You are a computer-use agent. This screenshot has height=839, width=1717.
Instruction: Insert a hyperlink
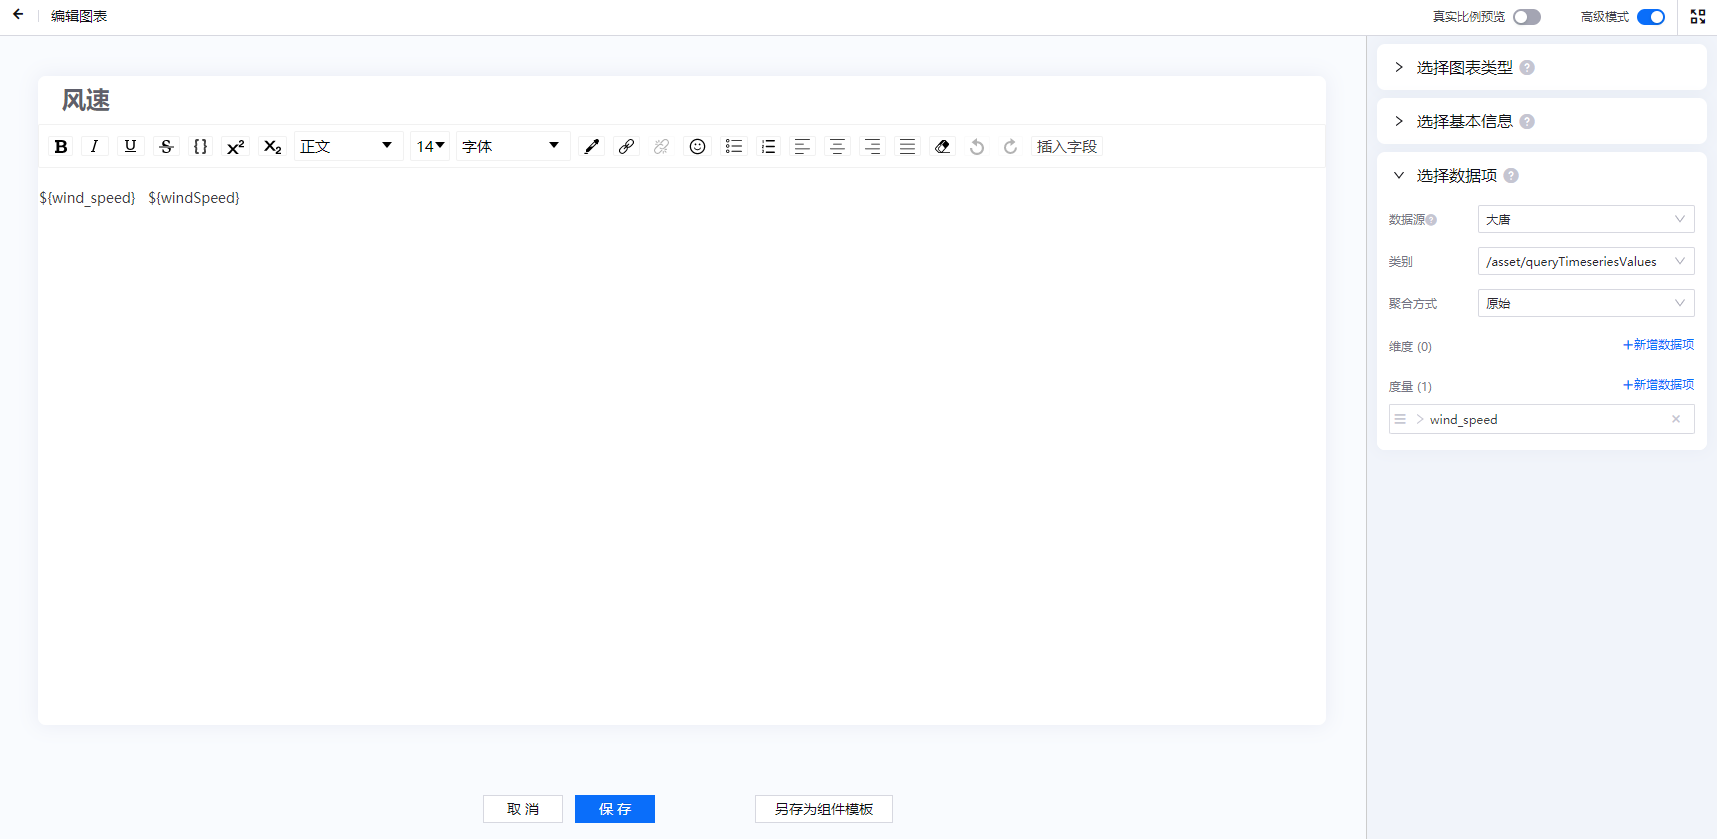tap(626, 147)
